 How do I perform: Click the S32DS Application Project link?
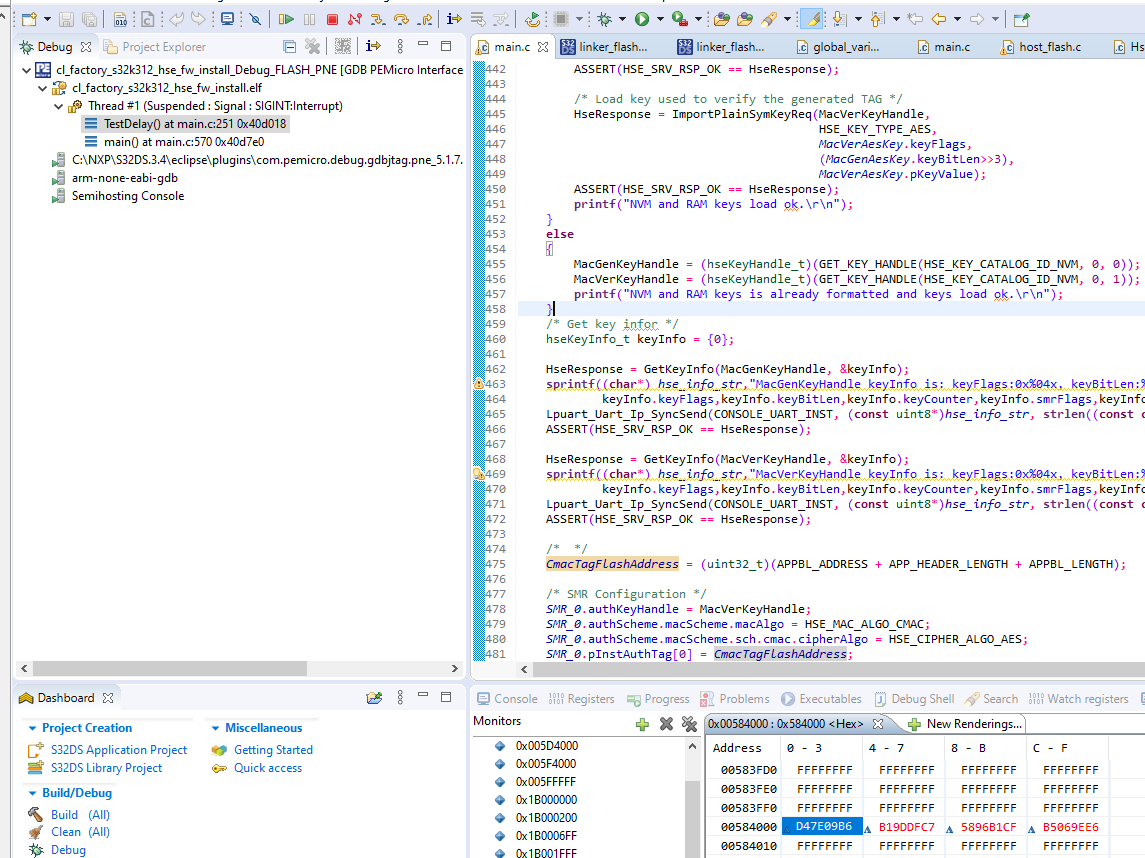click(x=119, y=750)
